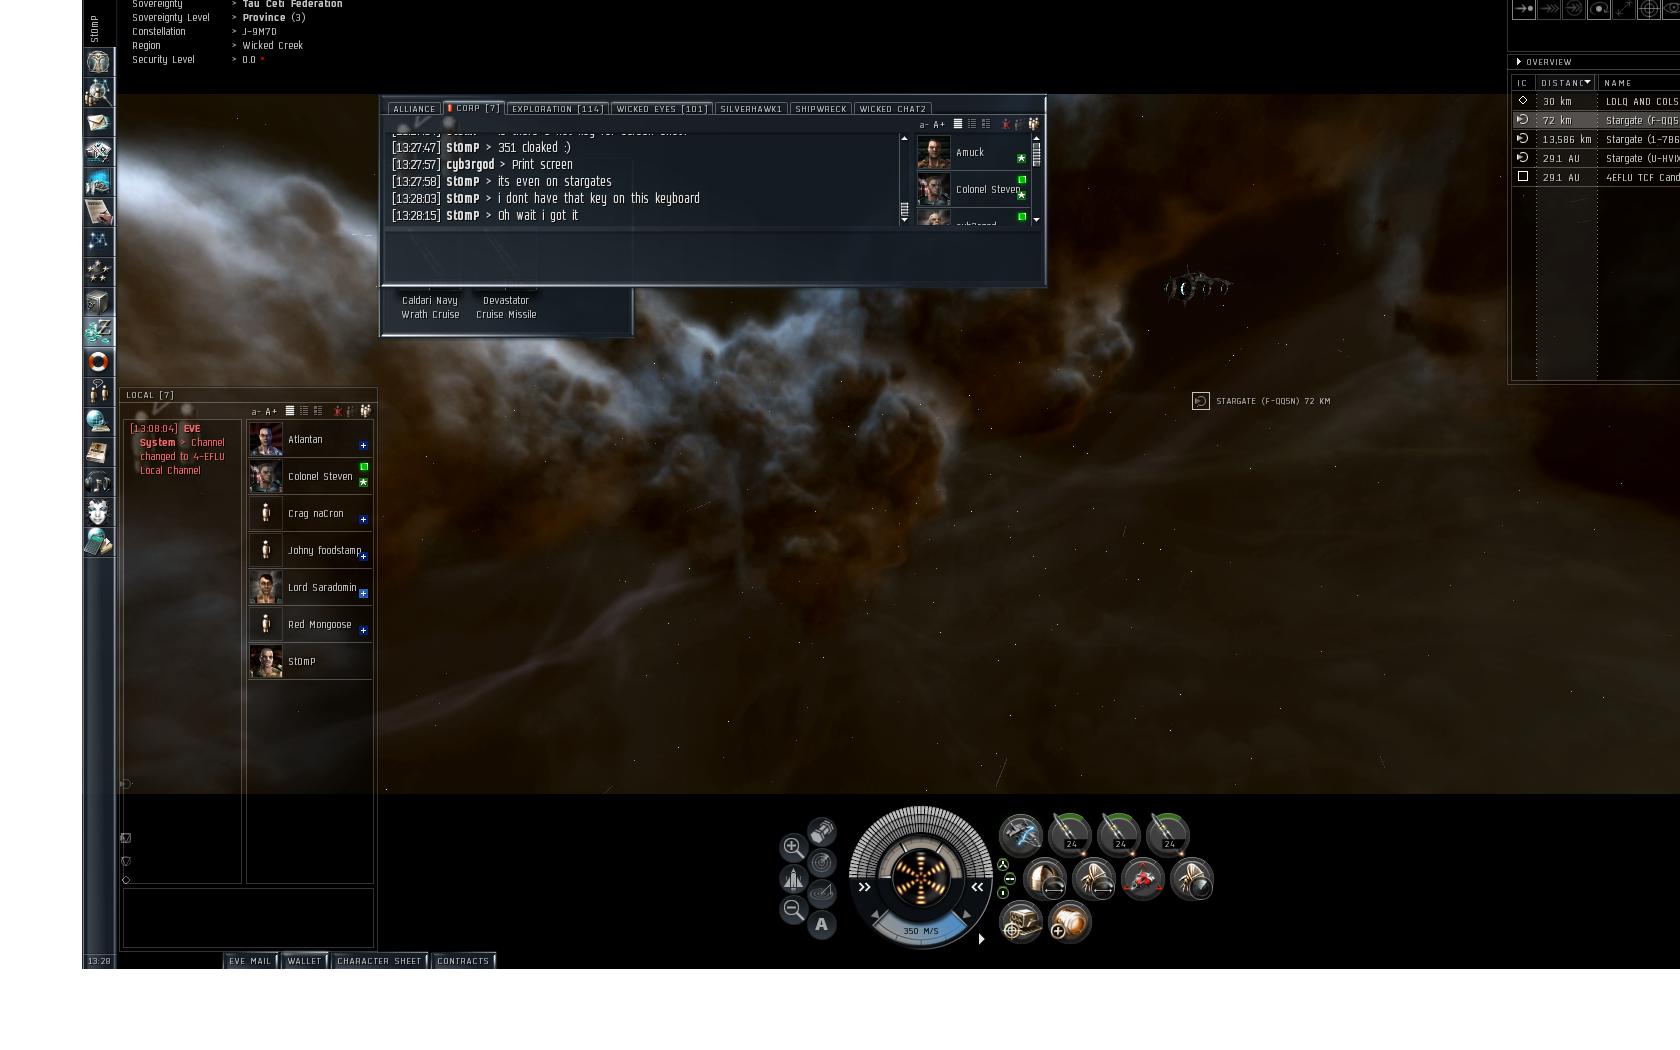Click the zoom out magnifier on the HUD
This screenshot has height=1050, width=1680.
click(792, 909)
